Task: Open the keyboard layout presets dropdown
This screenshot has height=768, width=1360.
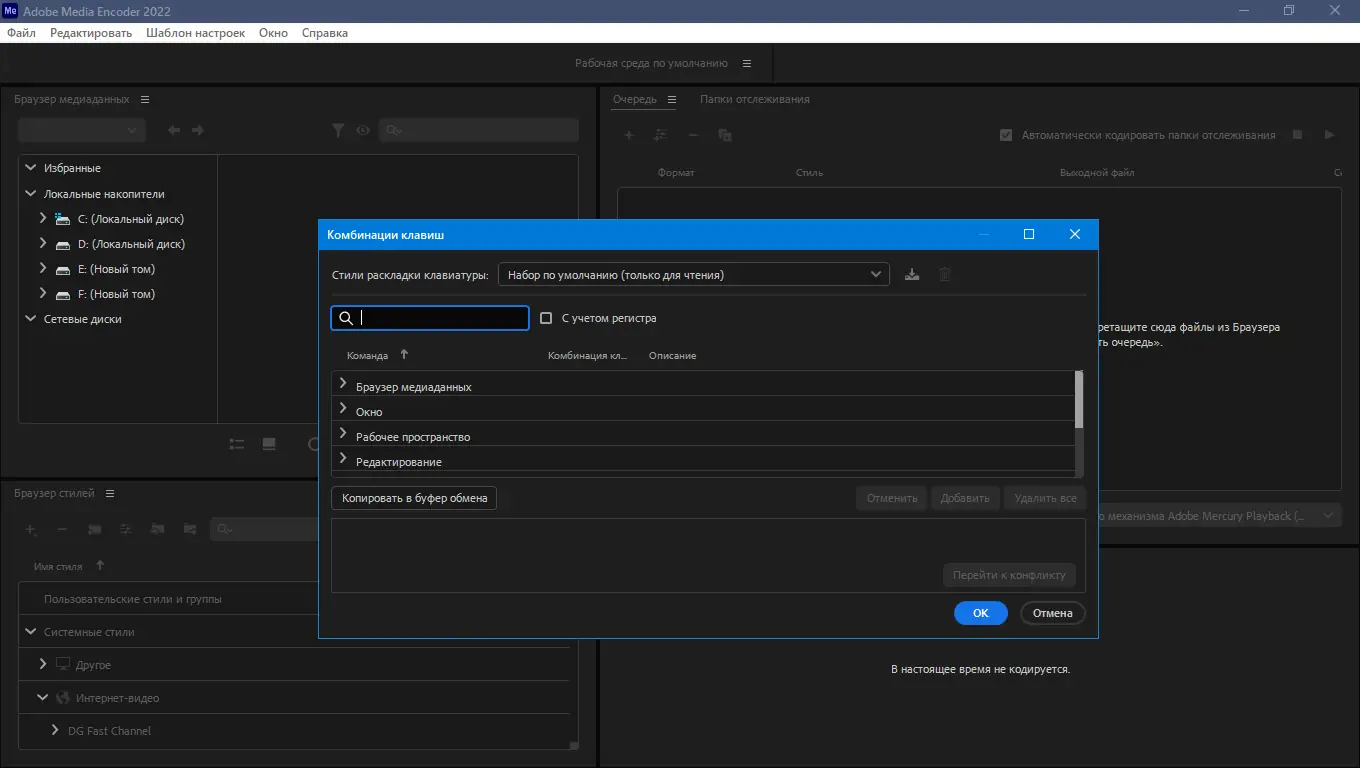Action: pyautogui.click(x=694, y=274)
